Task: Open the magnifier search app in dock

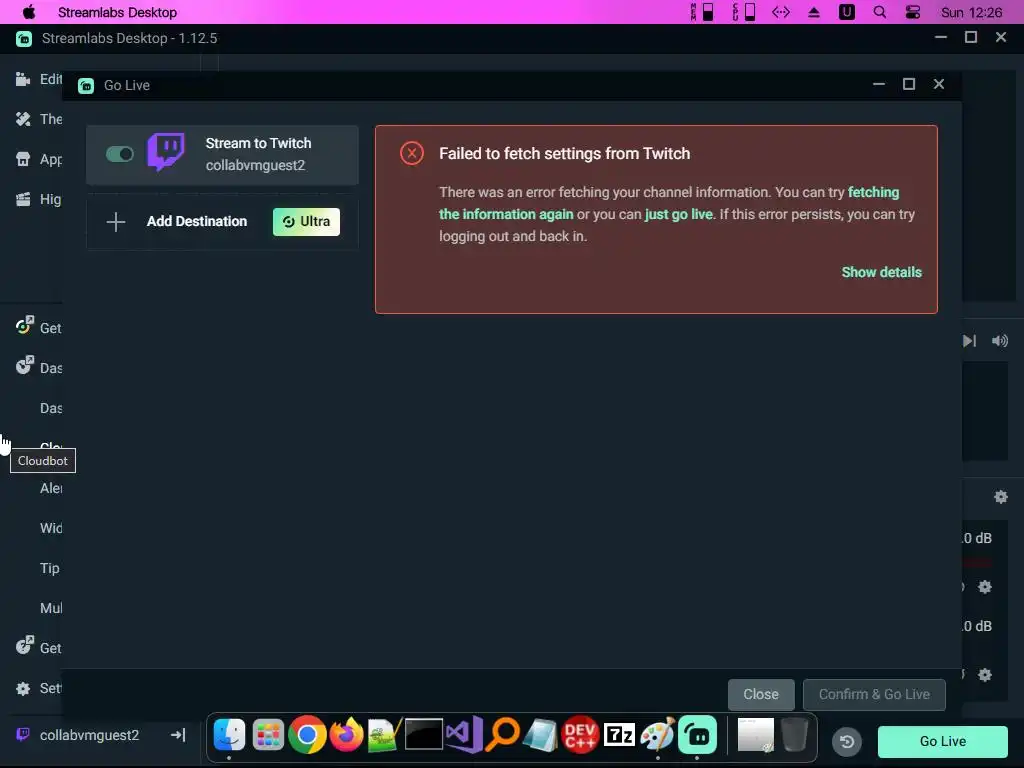Action: [503, 735]
